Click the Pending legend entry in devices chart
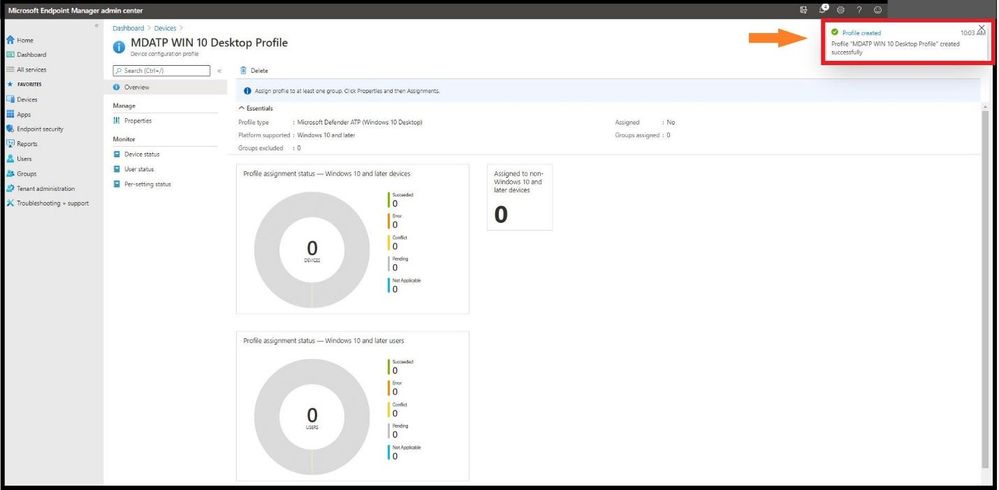This screenshot has height=490, width=999. (400, 264)
